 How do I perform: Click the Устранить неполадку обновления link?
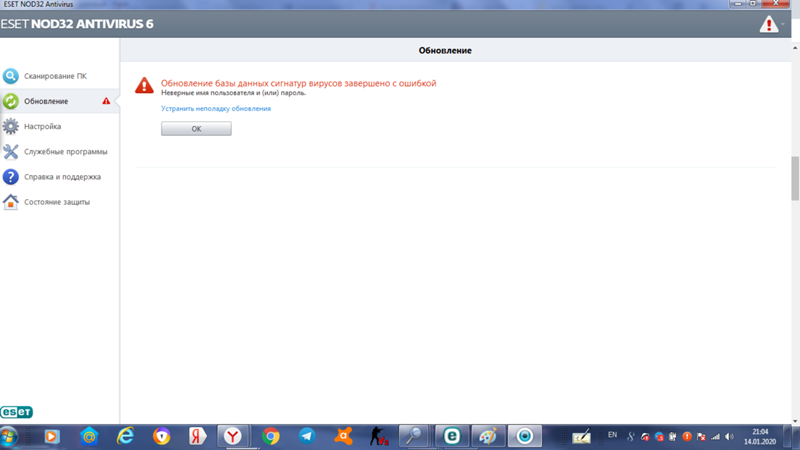pos(216,109)
